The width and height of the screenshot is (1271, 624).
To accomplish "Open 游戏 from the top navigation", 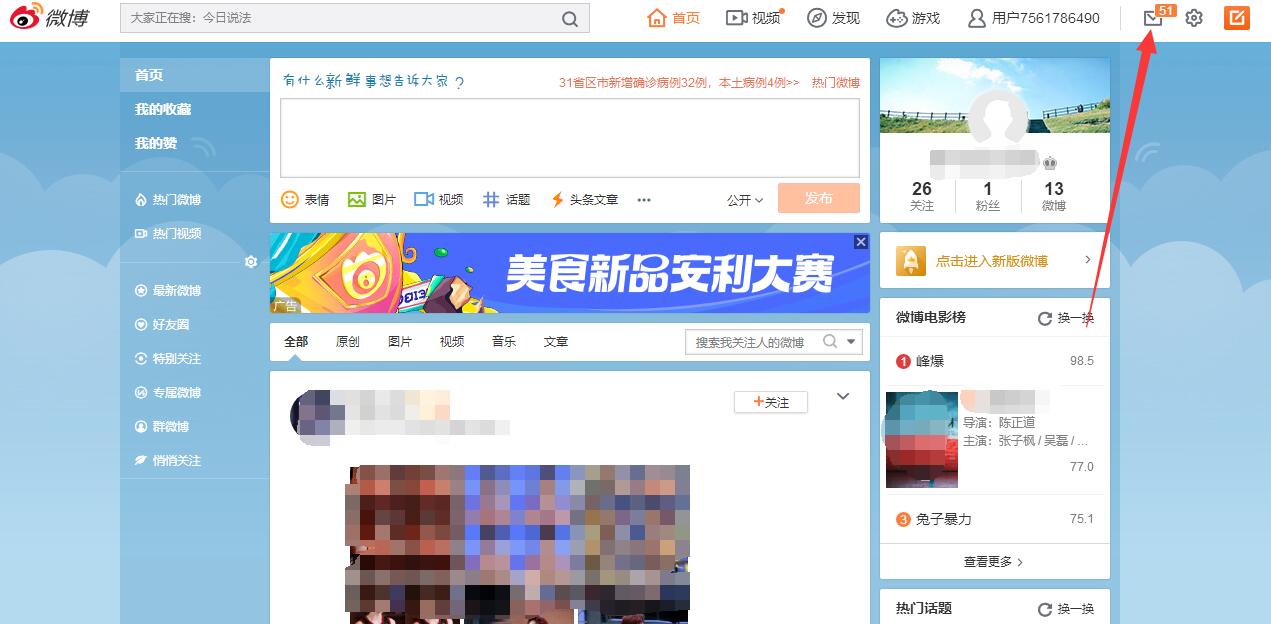I will [912, 18].
